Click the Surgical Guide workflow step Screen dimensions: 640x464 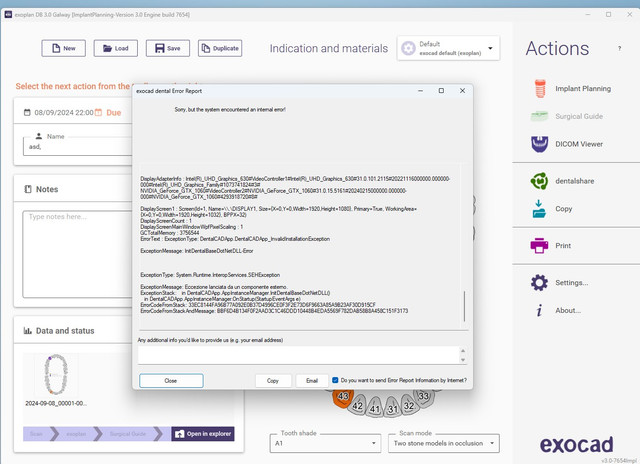click(x=128, y=434)
